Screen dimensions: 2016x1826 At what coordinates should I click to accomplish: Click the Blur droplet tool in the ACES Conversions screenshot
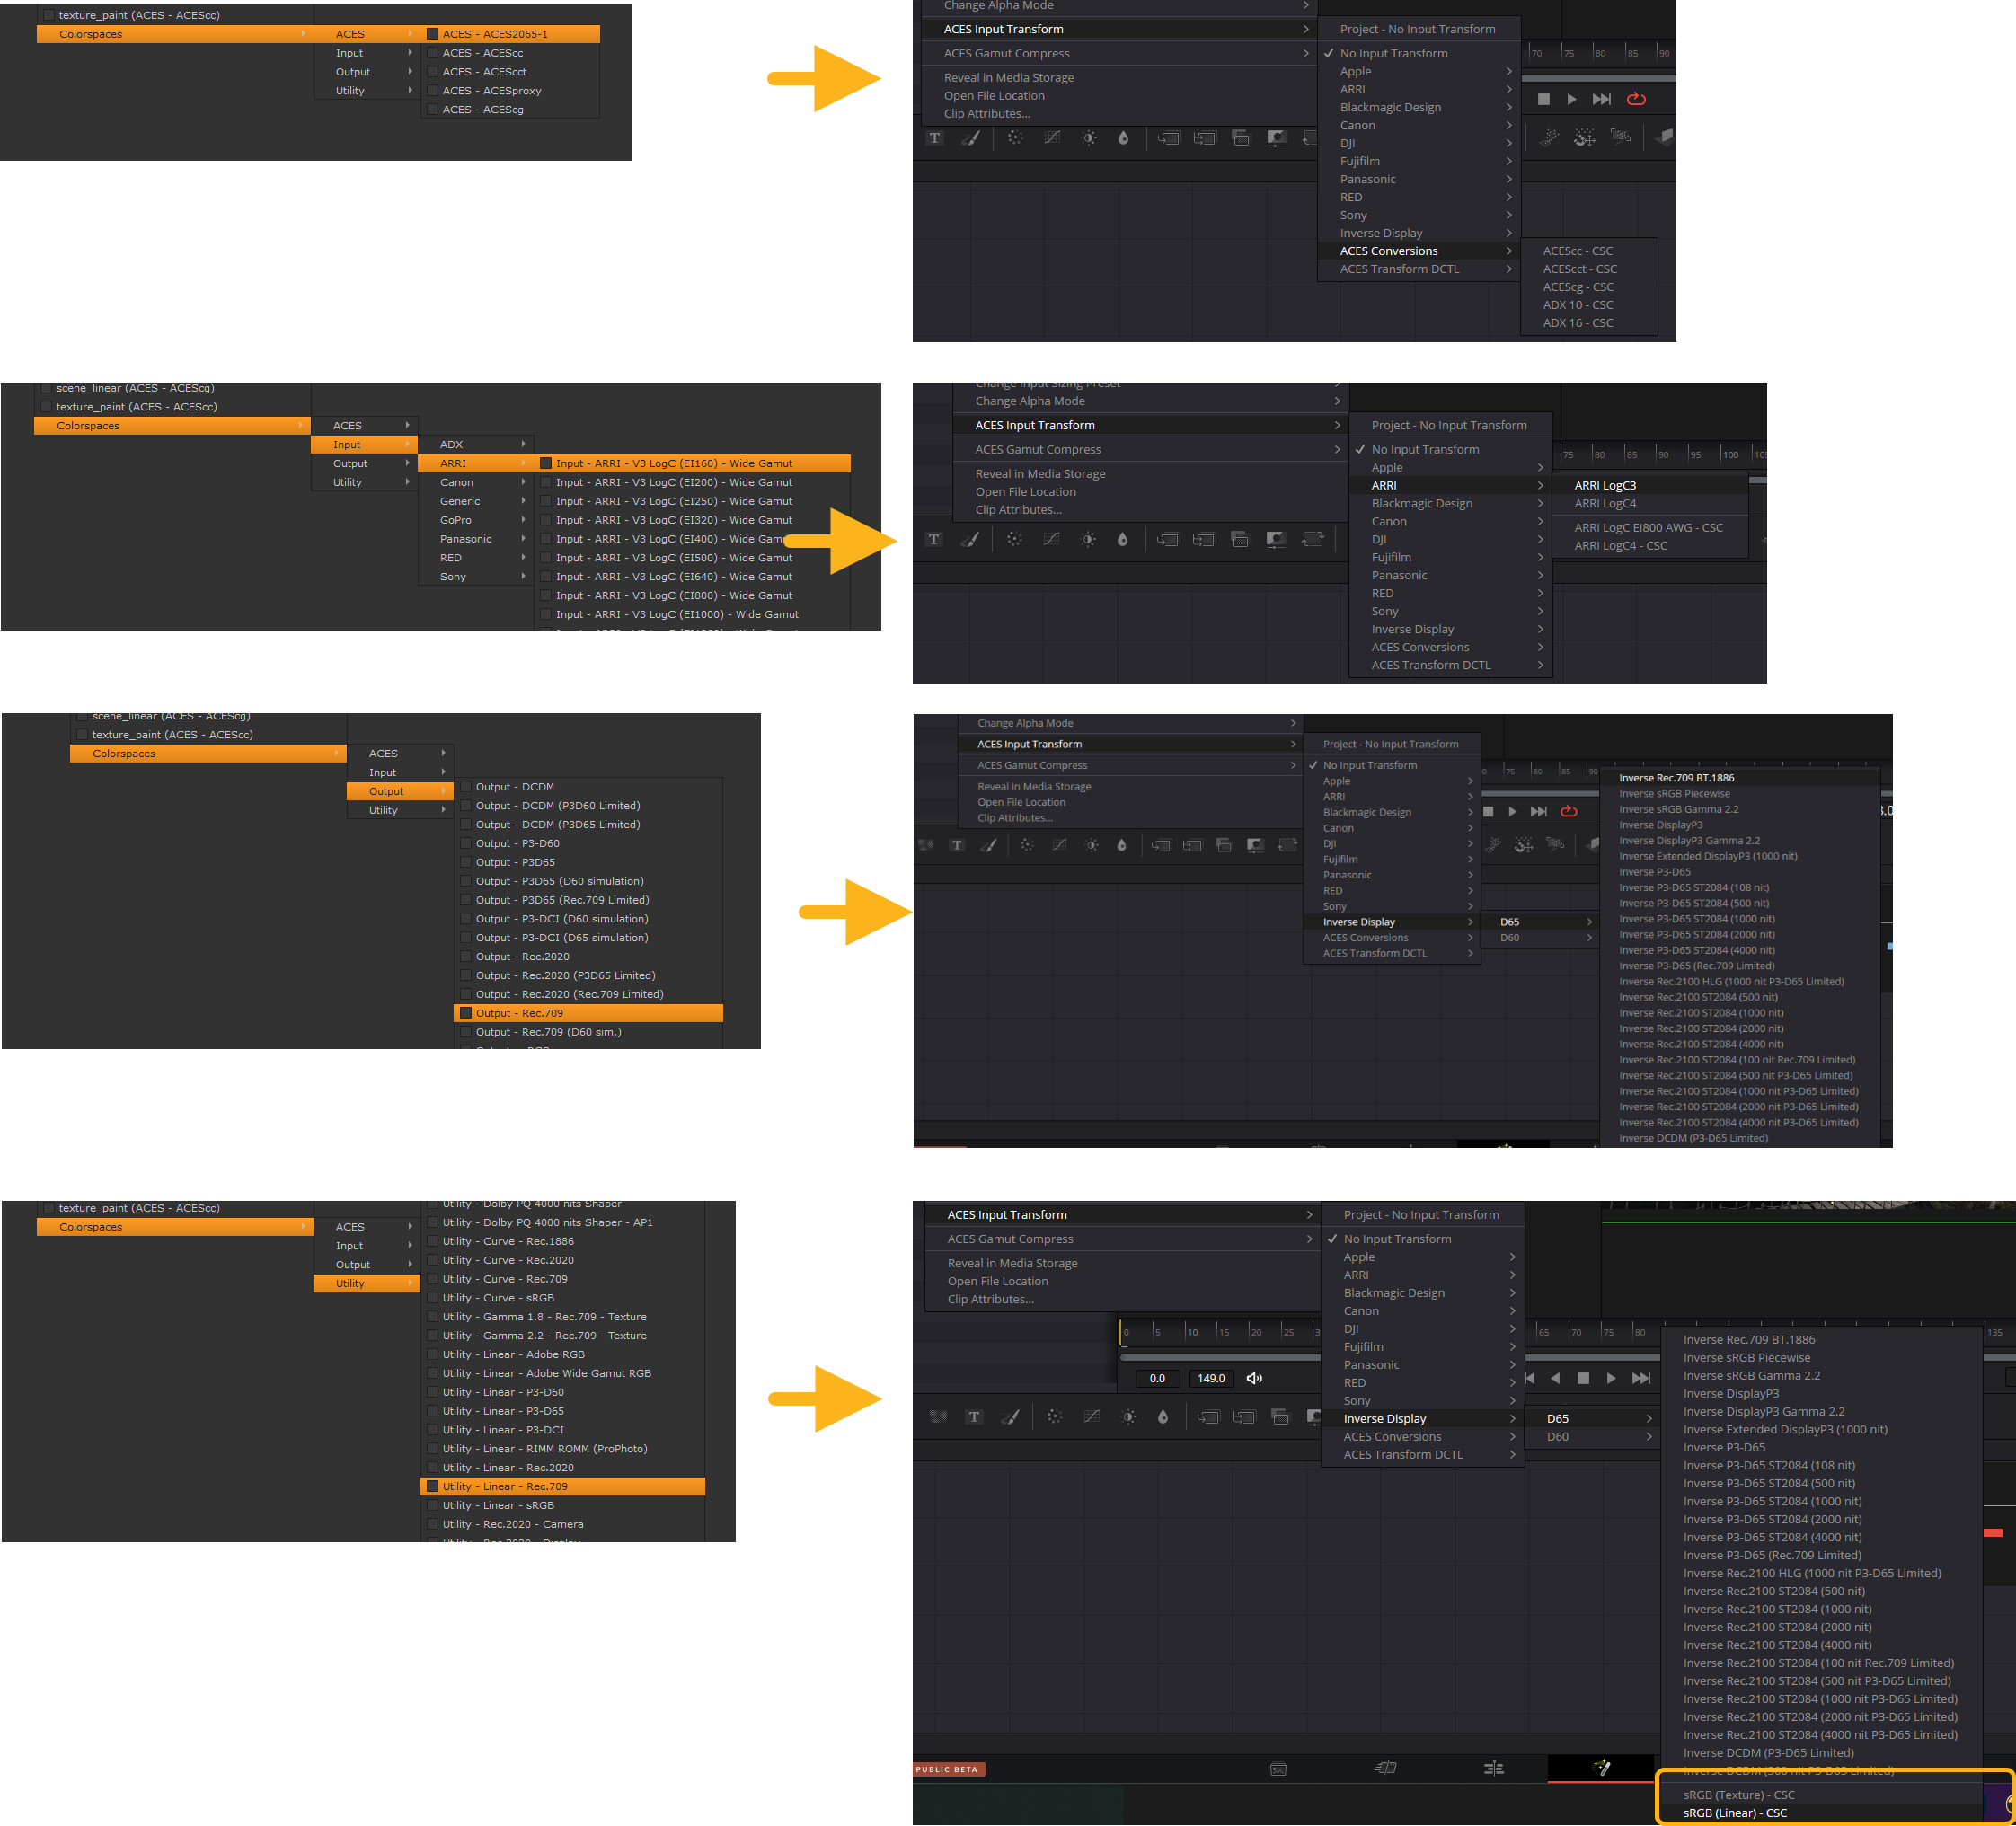[1123, 138]
